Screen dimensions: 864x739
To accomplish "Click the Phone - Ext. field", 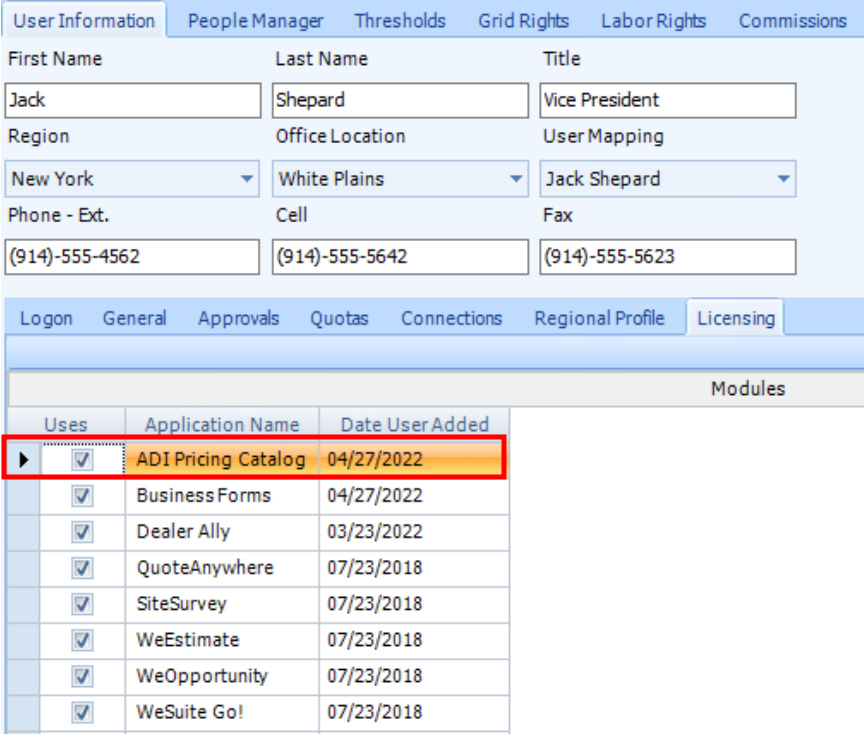I will click(x=132, y=257).
